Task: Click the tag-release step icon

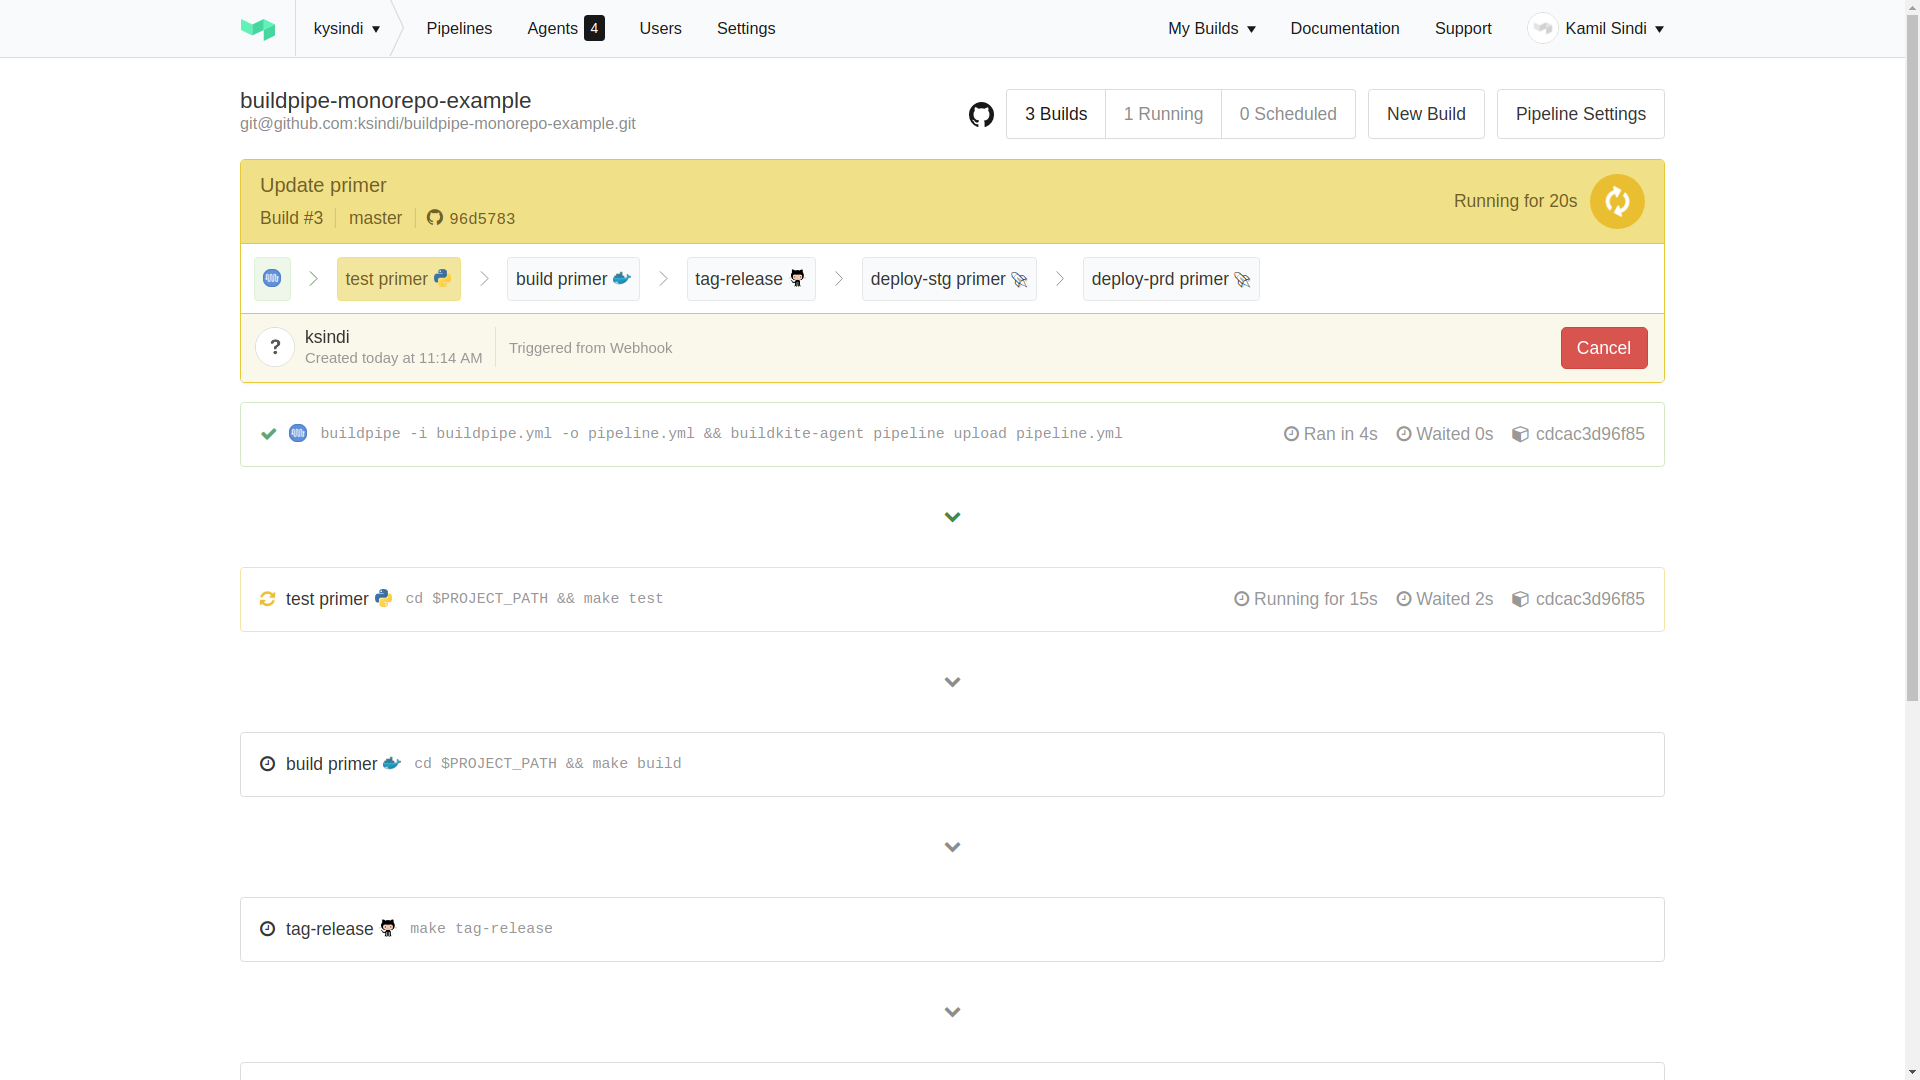Action: (x=798, y=280)
